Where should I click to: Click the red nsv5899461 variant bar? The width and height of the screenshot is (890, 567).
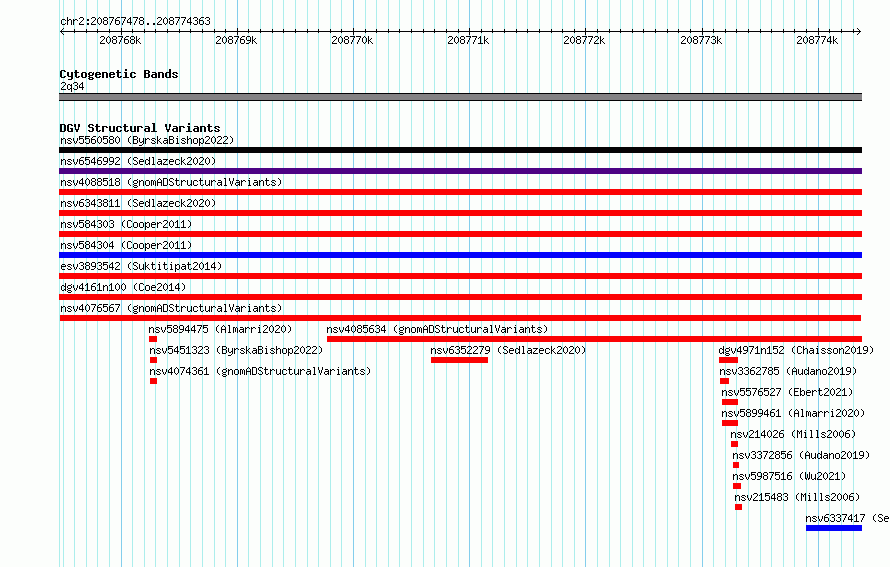click(x=730, y=423)
